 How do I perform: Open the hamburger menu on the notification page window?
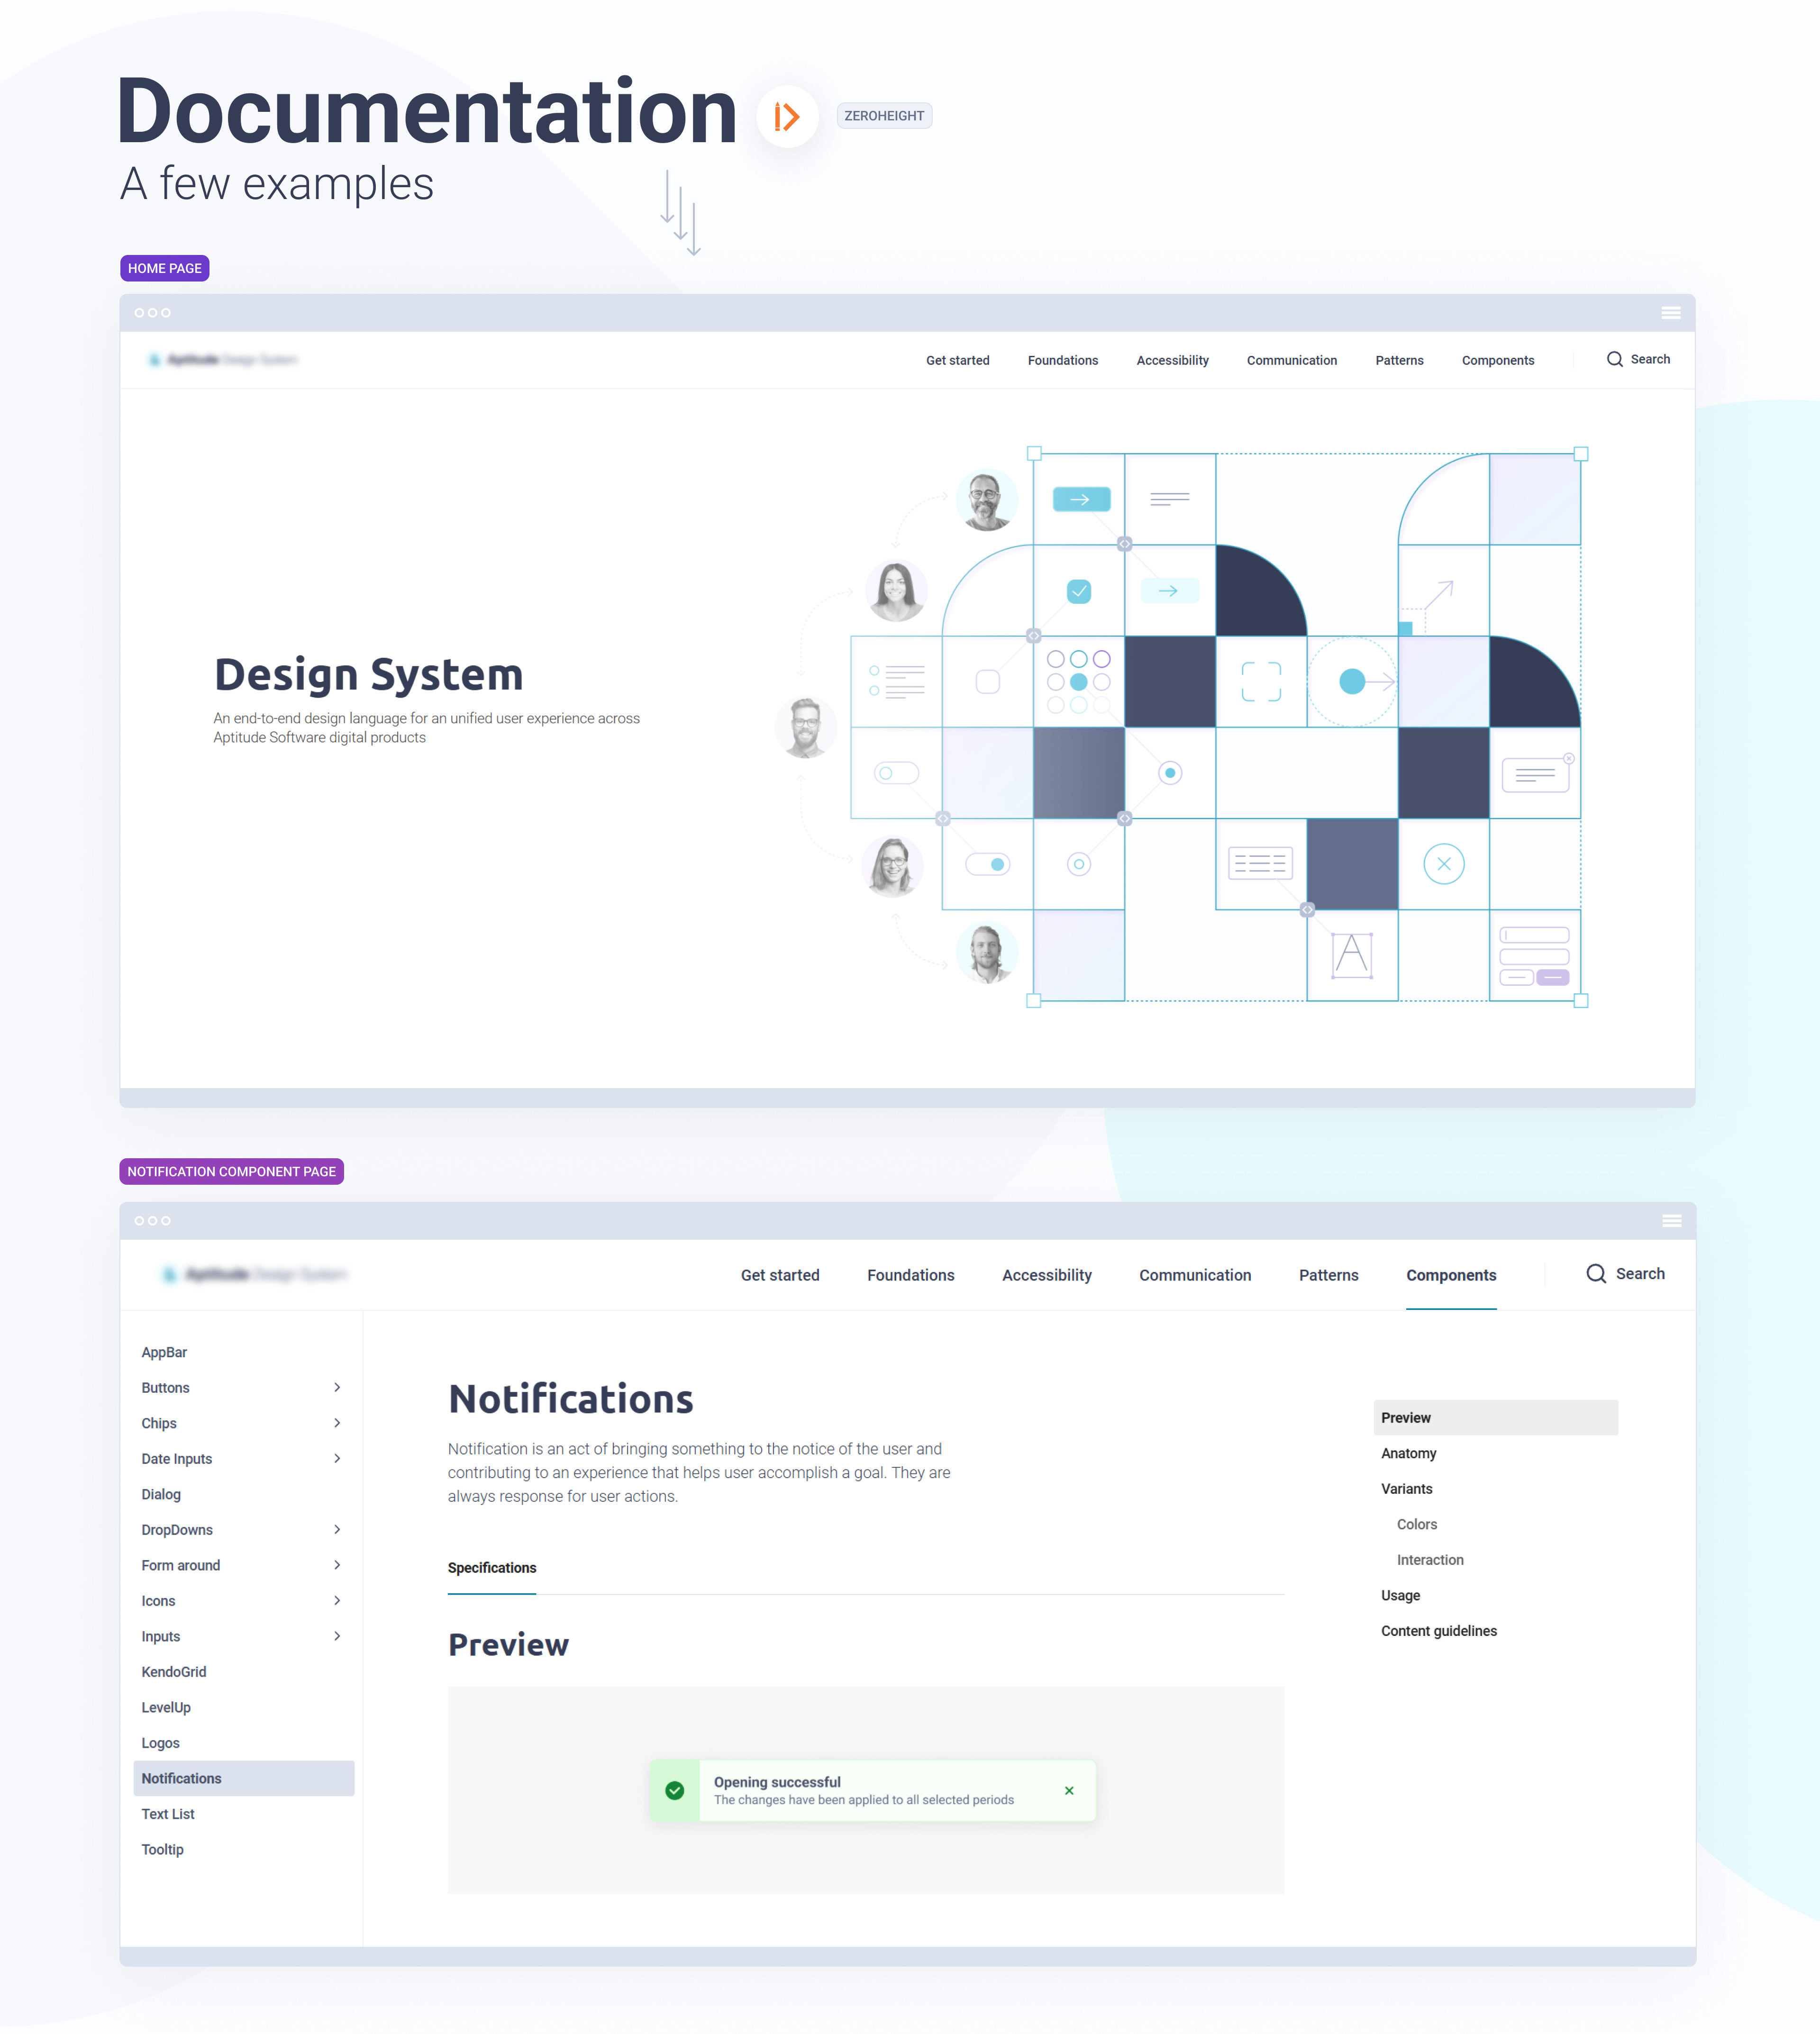click(x=1671, y=1220)
